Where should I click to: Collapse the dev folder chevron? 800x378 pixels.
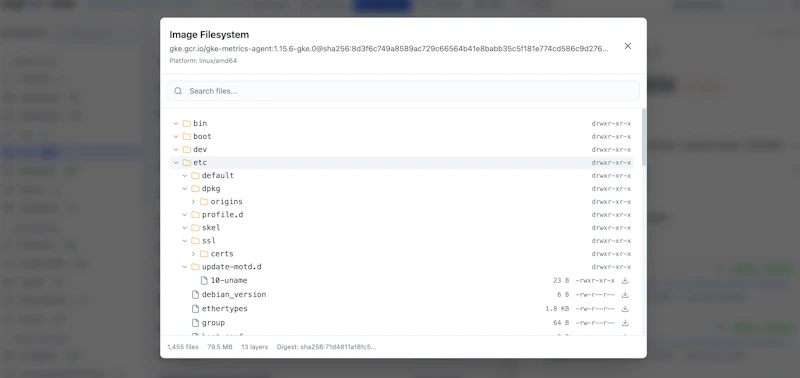176,149
